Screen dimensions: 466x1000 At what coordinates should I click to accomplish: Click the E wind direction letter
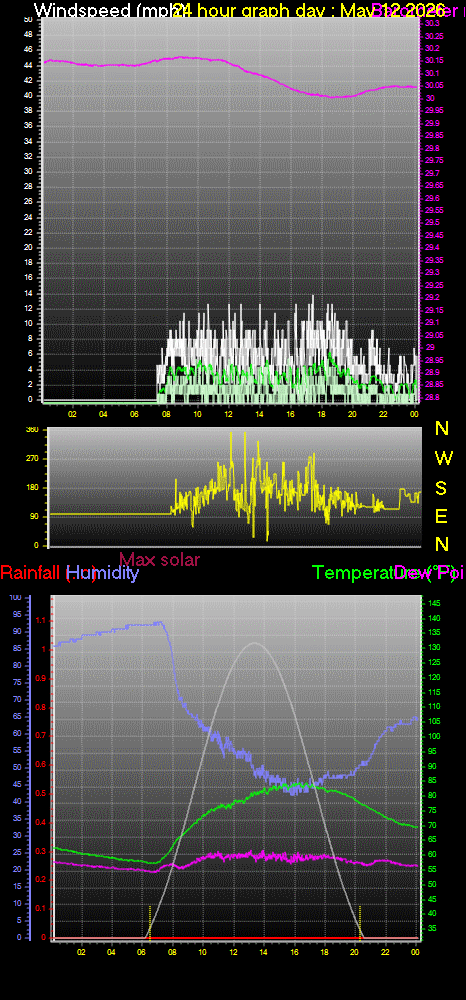441,516
